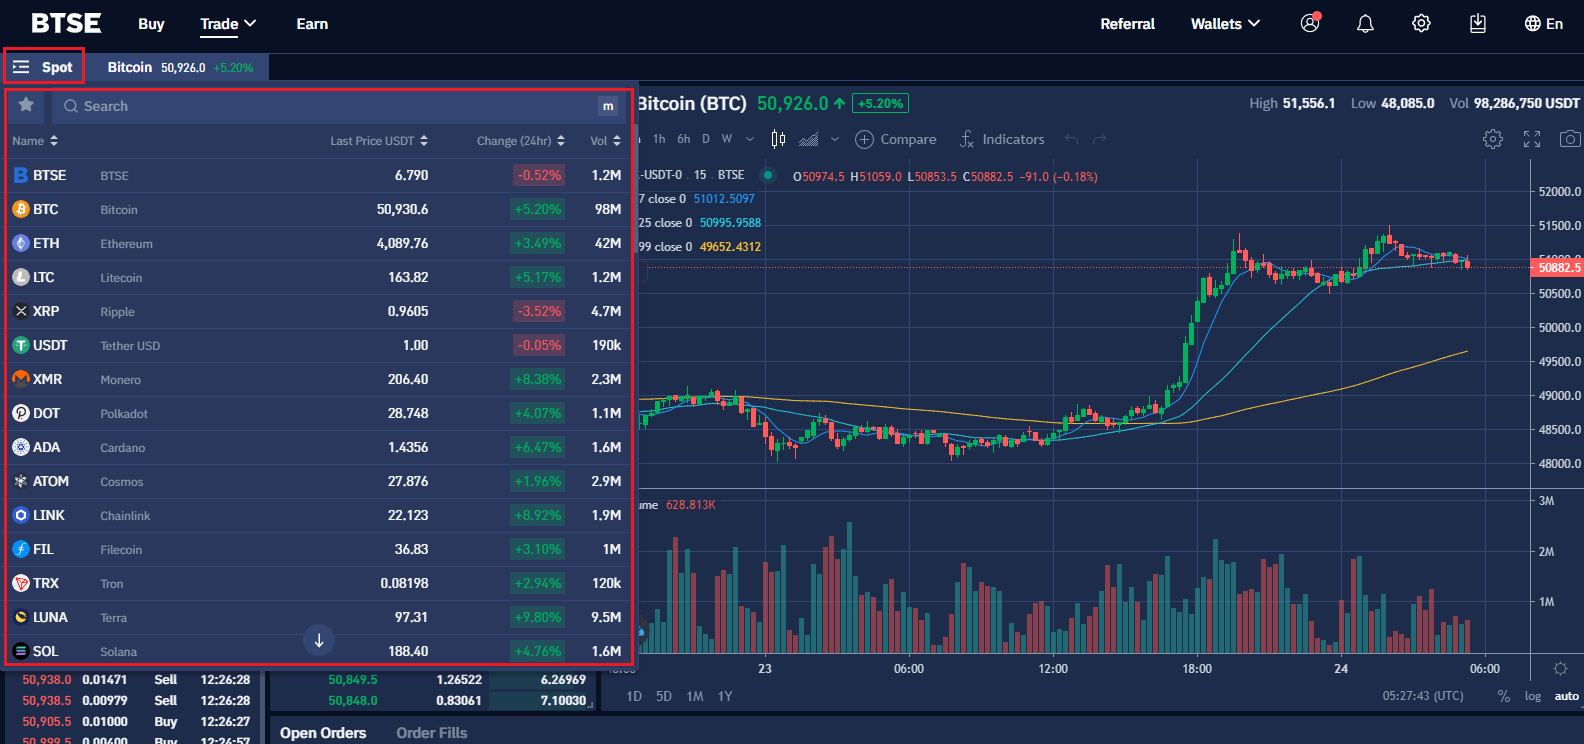This screenshot has height=744, width=1584.
Task: Click the market Search field
Action: [x=330, y=106]
